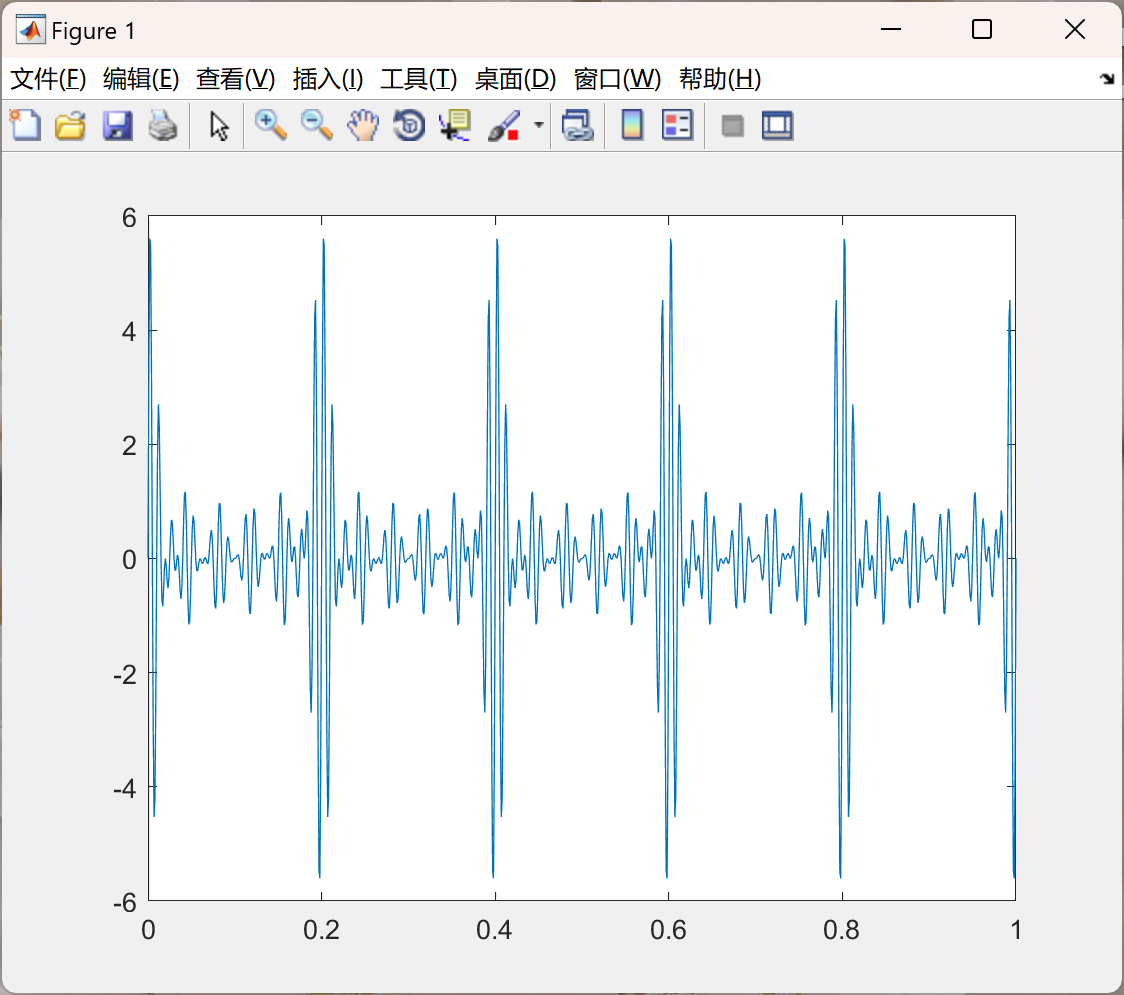Screen dimensions: 1124x995
Task: Click the y-axis label -6
Action: [x=125, y=903]
